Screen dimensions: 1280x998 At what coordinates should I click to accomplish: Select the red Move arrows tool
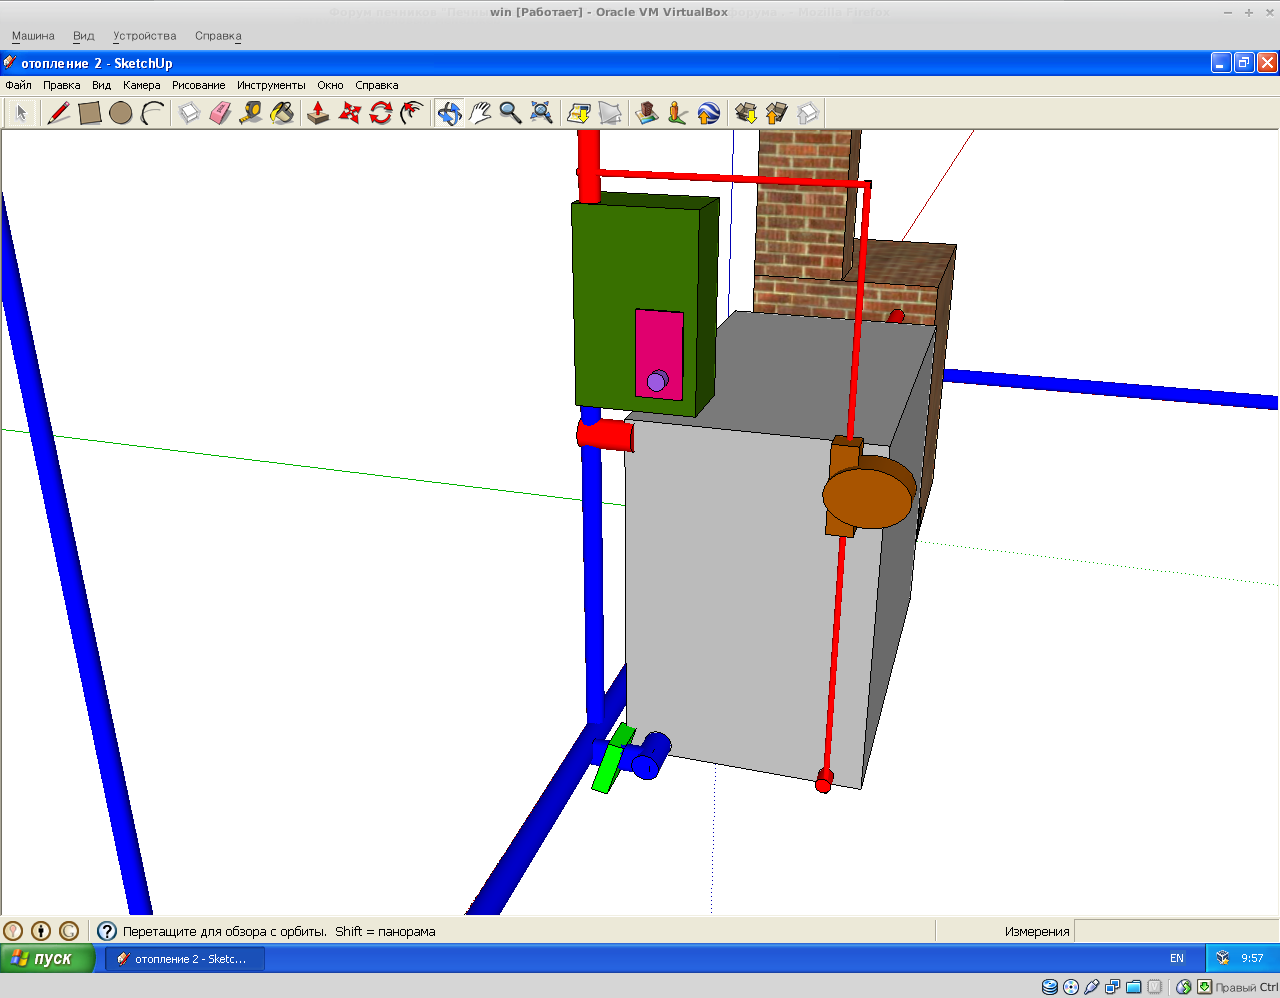tap(349, 113)
